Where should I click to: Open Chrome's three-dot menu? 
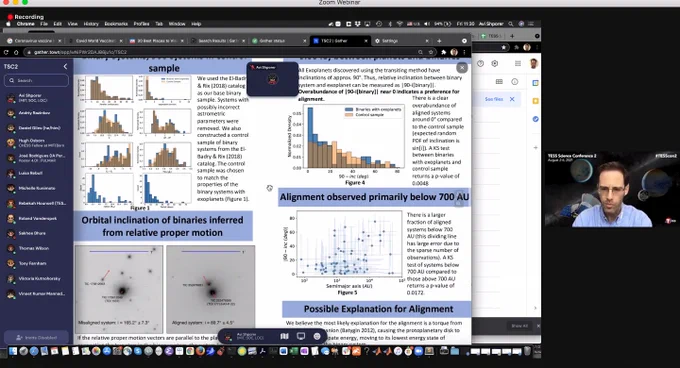coord(464,52)
